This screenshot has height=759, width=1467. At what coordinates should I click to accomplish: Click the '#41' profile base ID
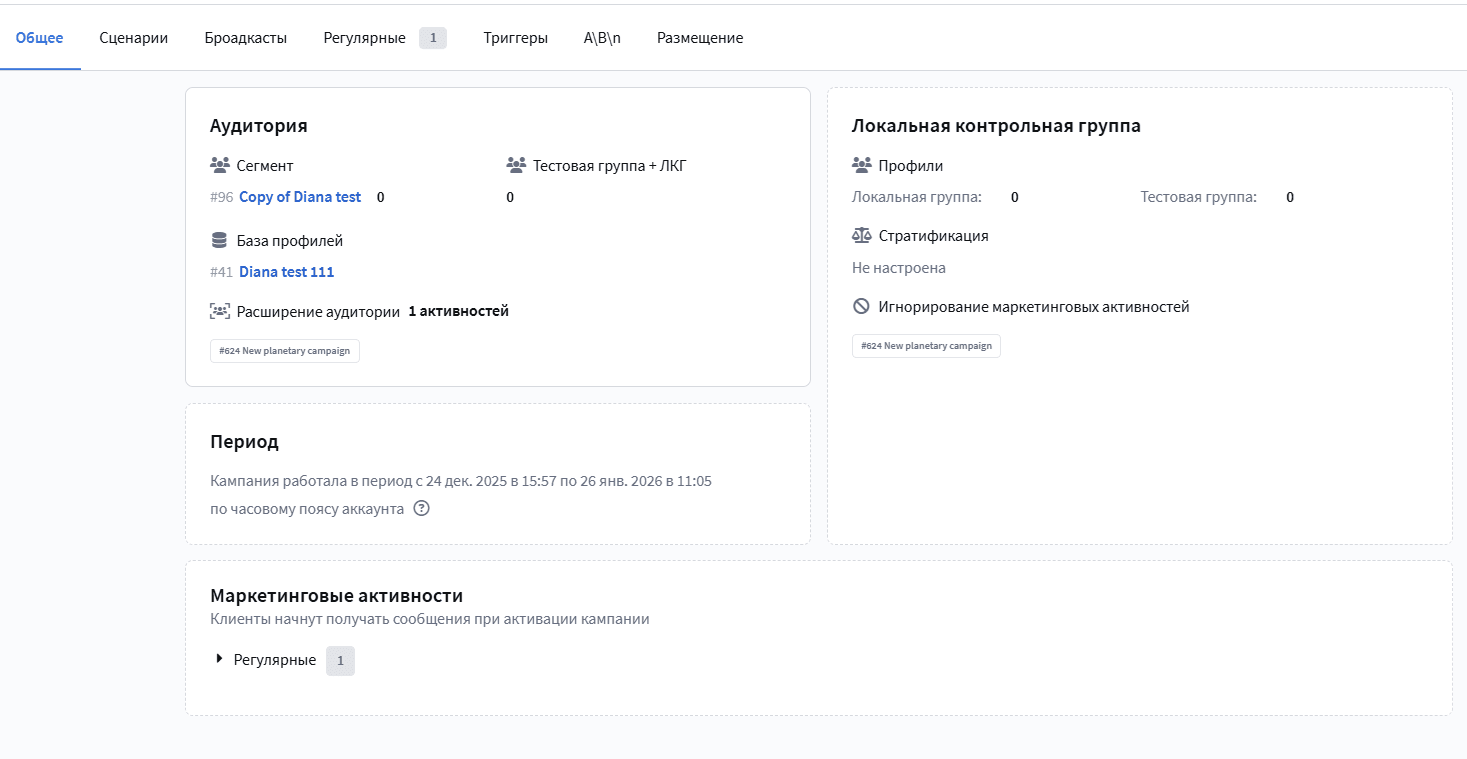click(222, 272)
